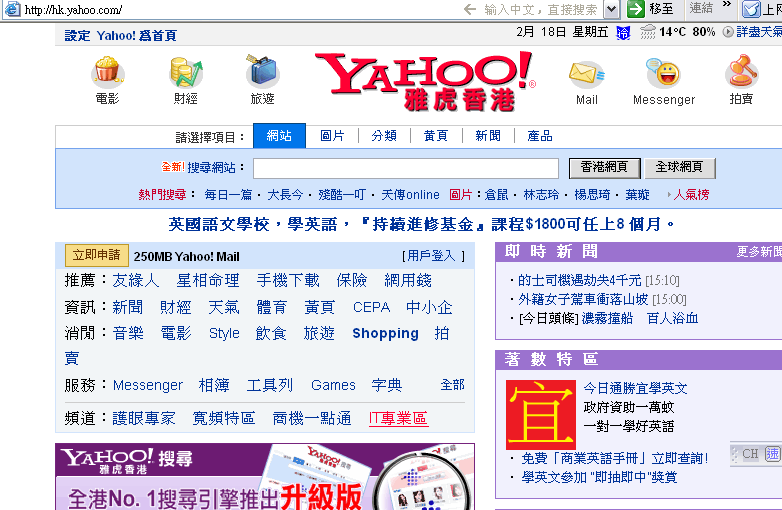This screenshot has height=510, width=782.
Task: Open the 英國語文學校 promotional text link
Action: point(421,224)
